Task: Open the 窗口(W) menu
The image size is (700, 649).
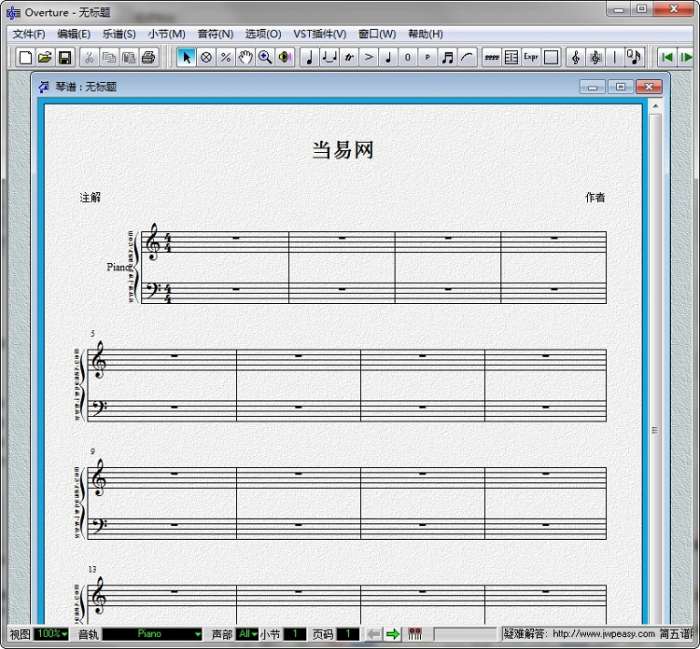Action: pyautogui.click(x=377, y=34)
